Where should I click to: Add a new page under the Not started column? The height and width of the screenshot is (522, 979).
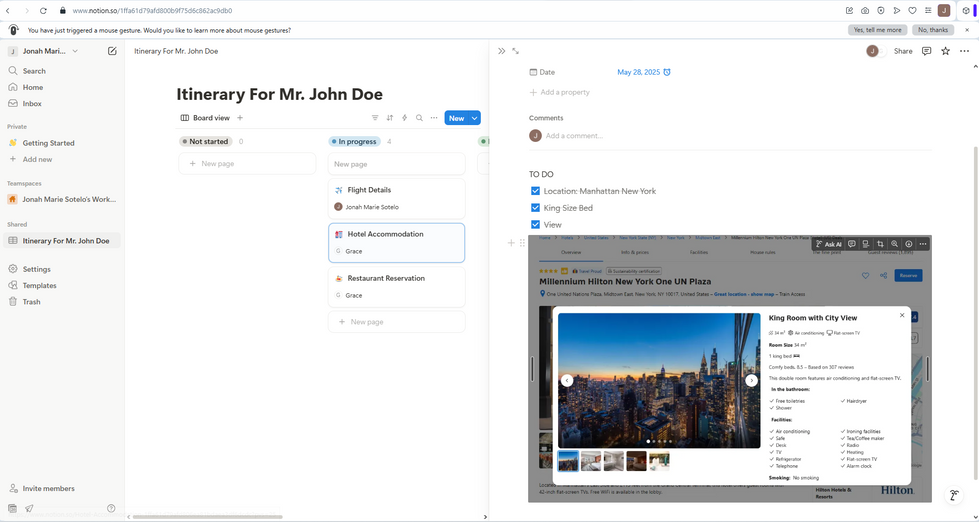[247, 164]
